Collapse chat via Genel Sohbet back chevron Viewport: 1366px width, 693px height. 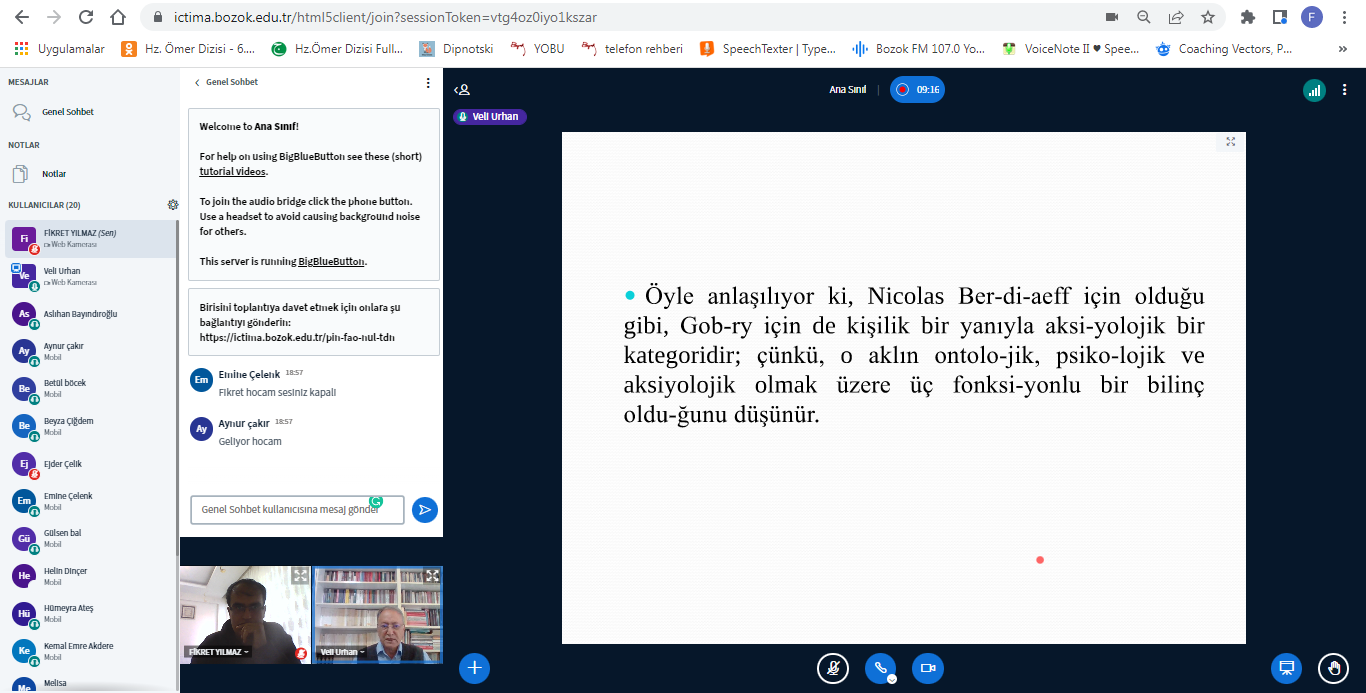click(x=197, y=83)
